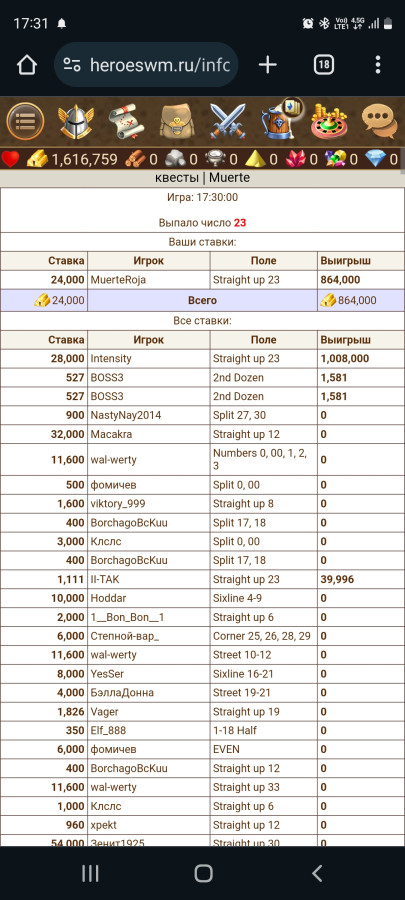
Task: Open the backpack inventory icon
Action: [x=178, y=122]
